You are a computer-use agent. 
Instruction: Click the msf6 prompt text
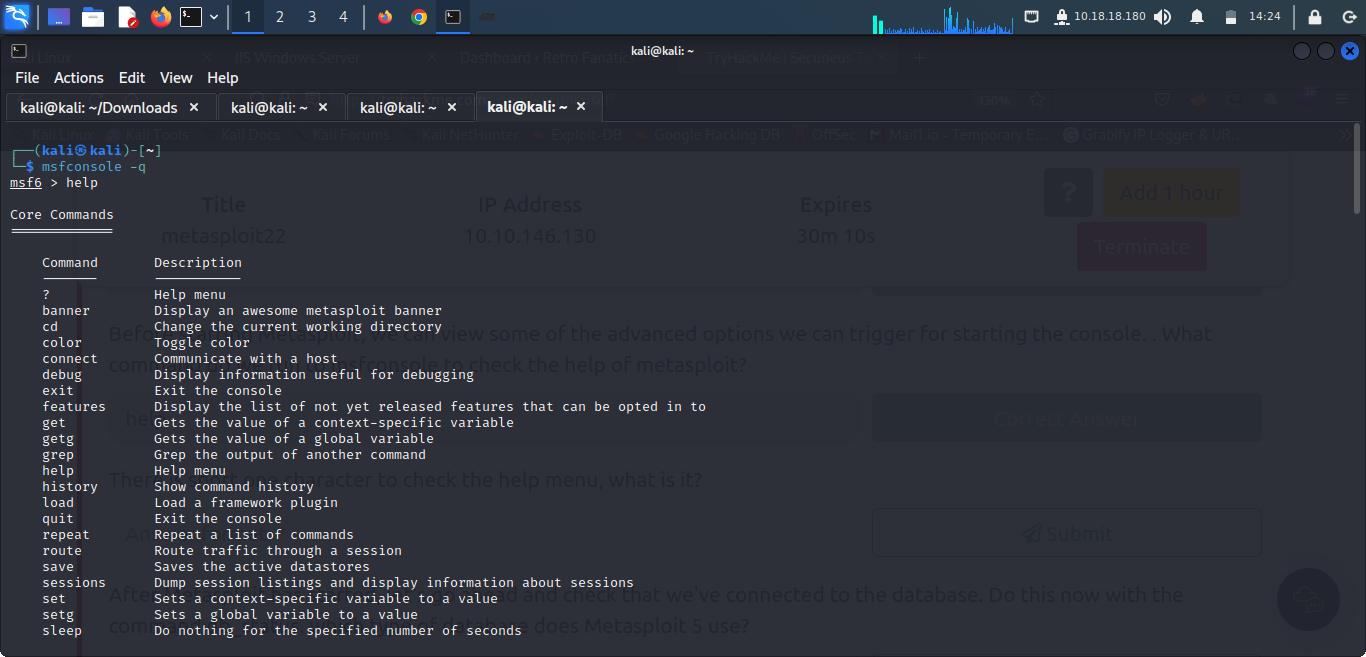pos(26,183)
